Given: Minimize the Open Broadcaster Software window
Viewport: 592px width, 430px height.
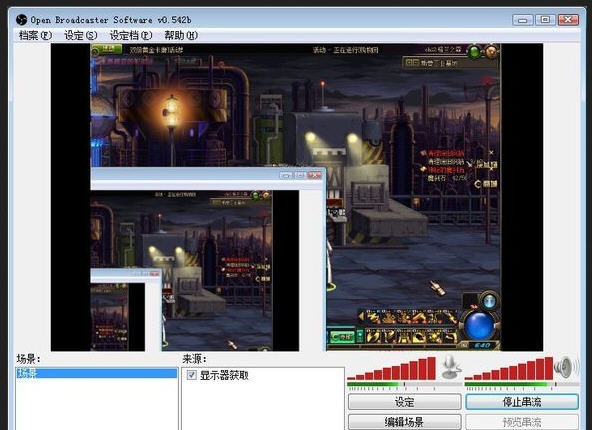Looking at the screenshot, I should click(523, 20).
